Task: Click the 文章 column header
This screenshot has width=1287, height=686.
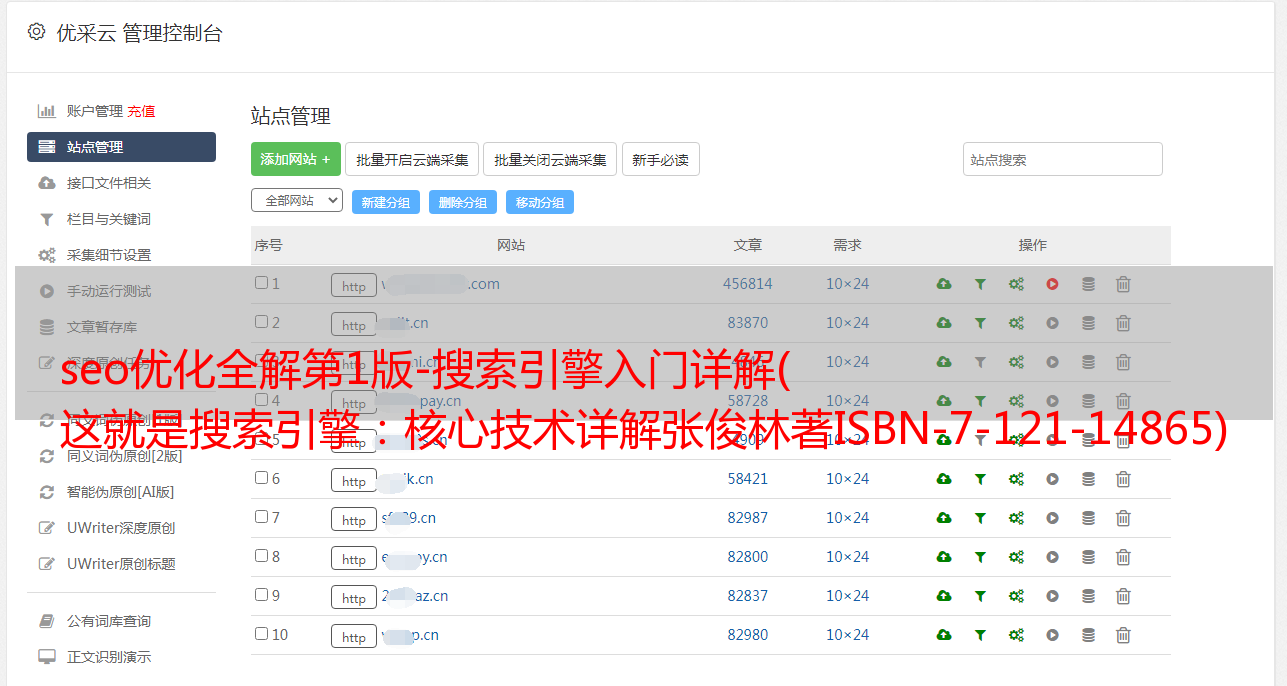Action: point(748,245)
